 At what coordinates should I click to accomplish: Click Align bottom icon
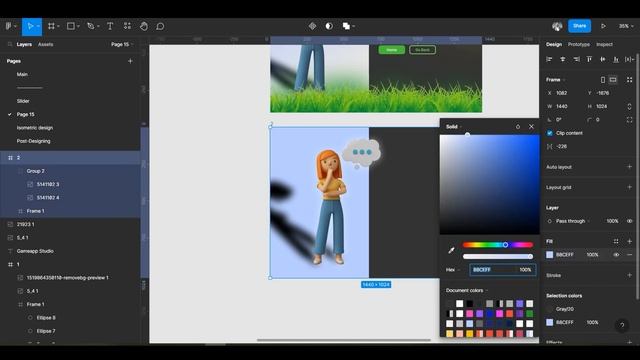coord(616,60)
